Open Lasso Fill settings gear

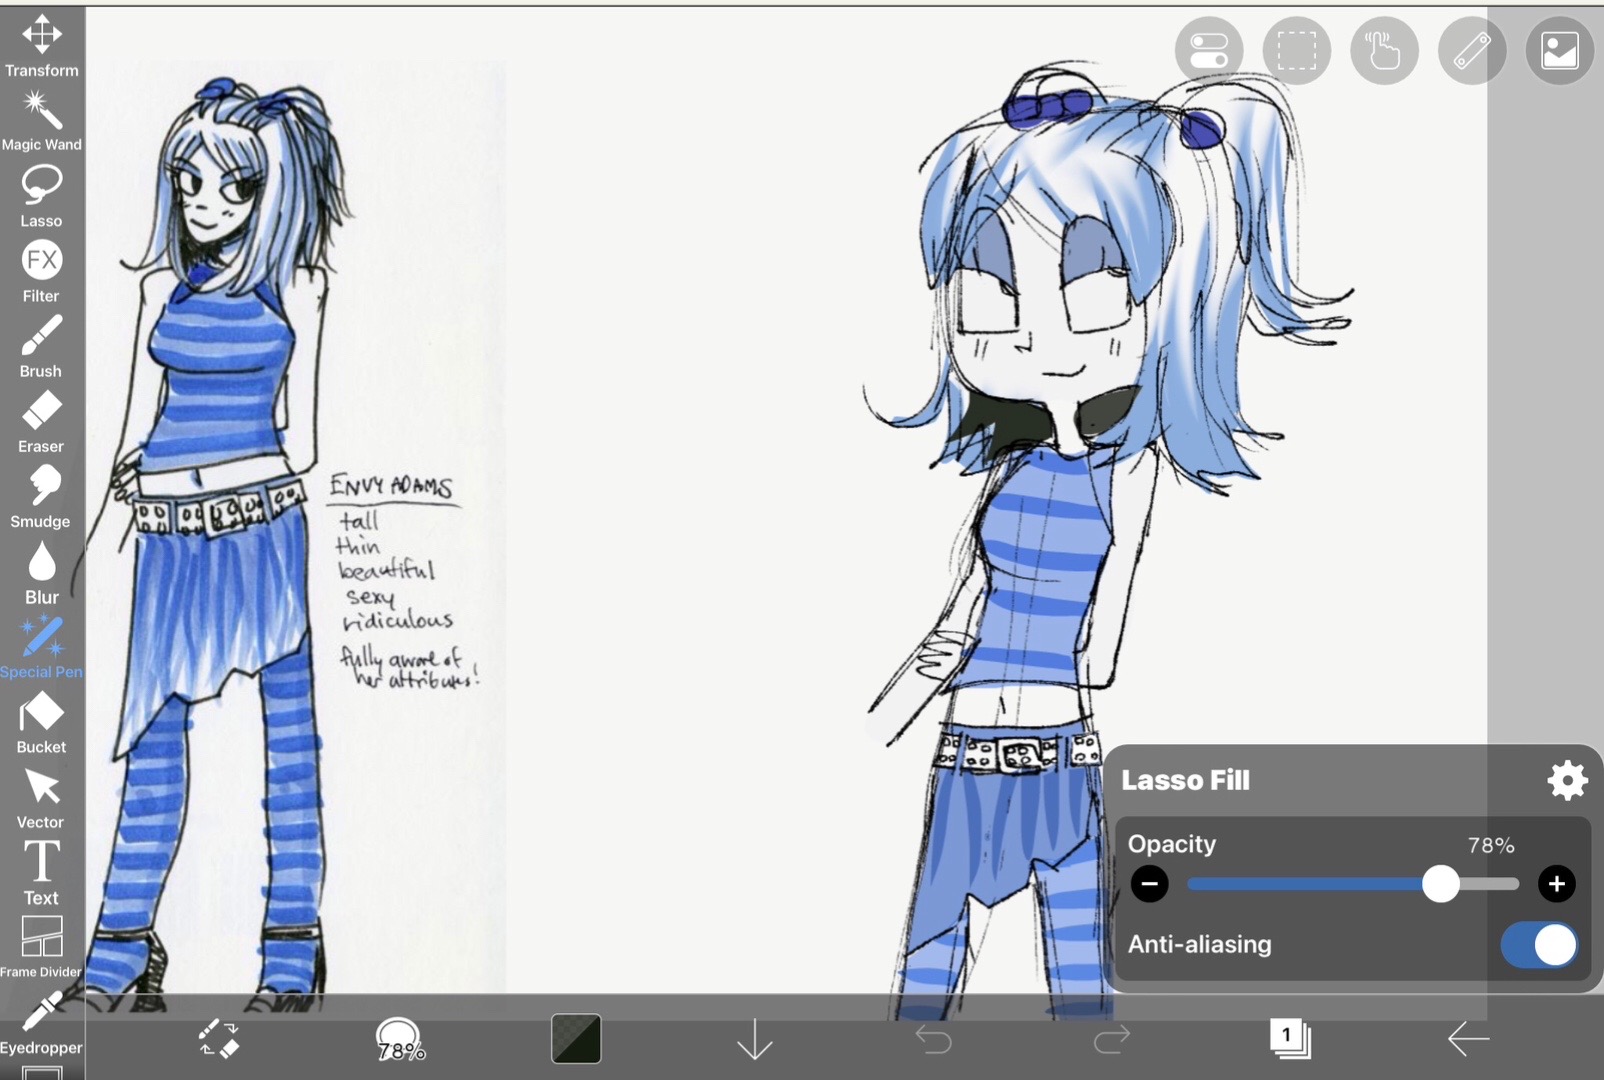(1567, 780)
